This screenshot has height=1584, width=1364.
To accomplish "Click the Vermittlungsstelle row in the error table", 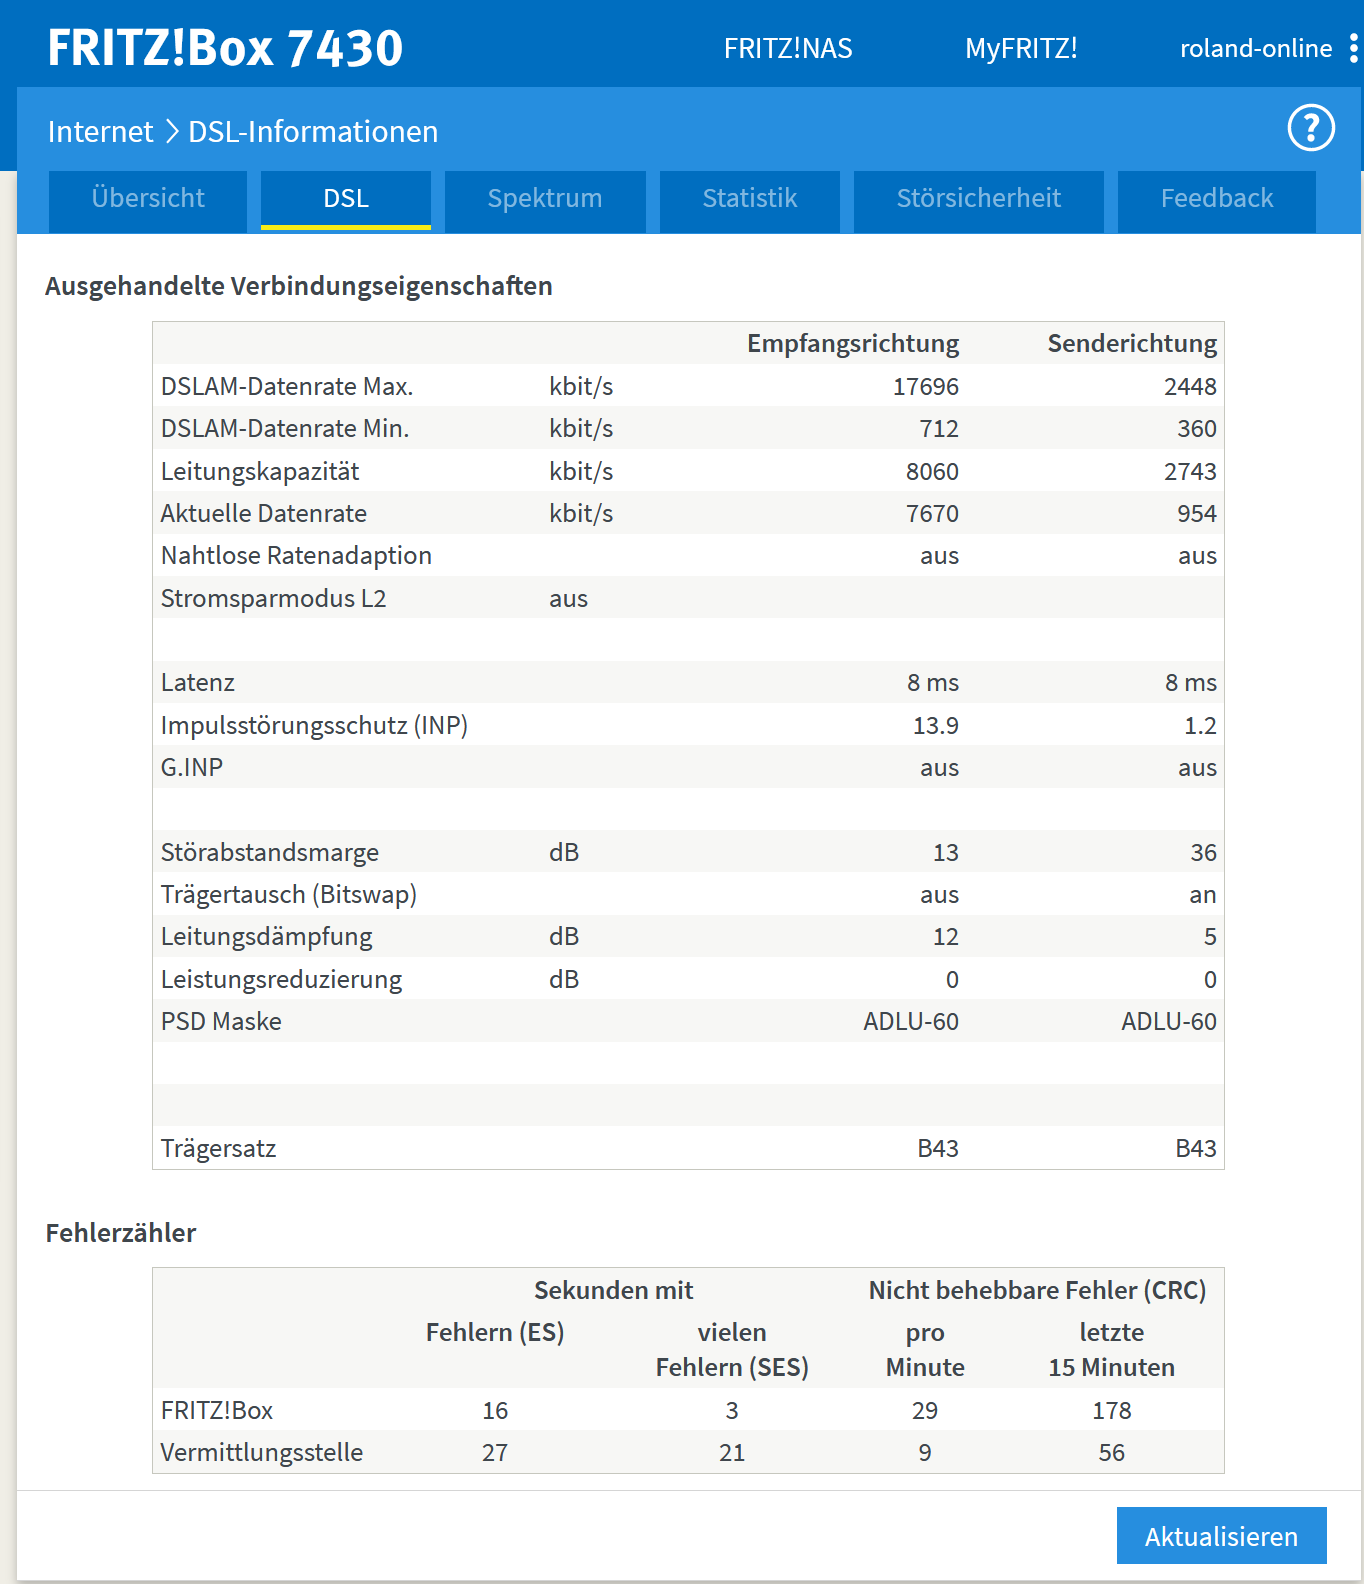I will [262, 1453].
